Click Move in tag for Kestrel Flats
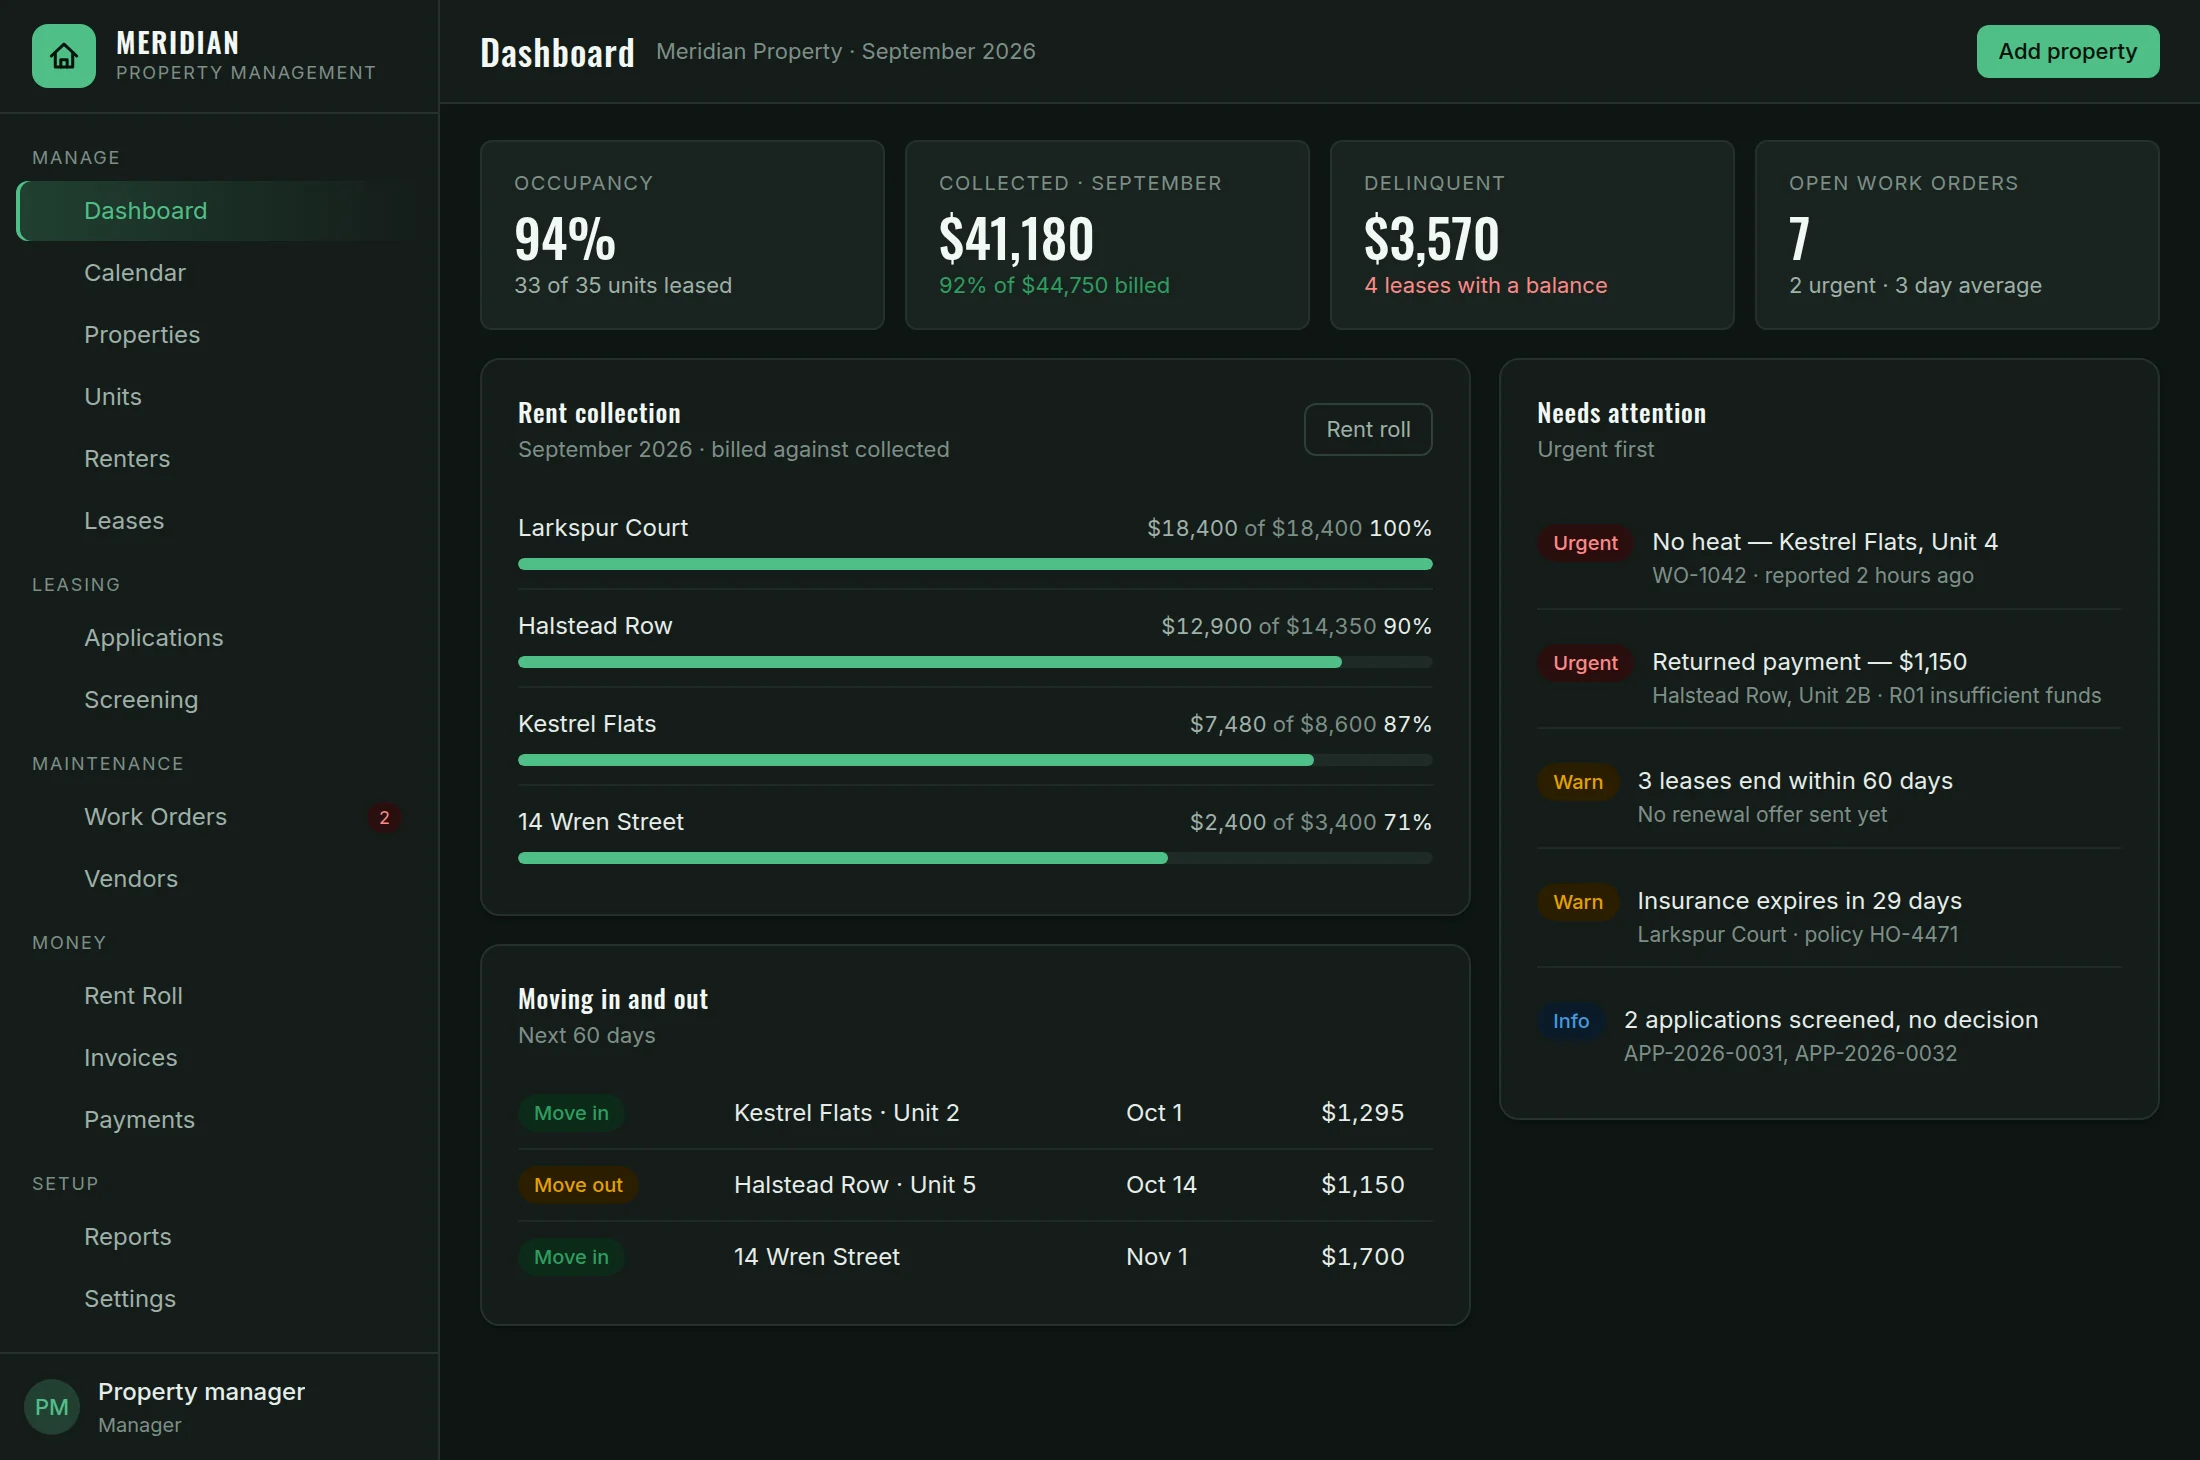 click(x=571, y=1113)
